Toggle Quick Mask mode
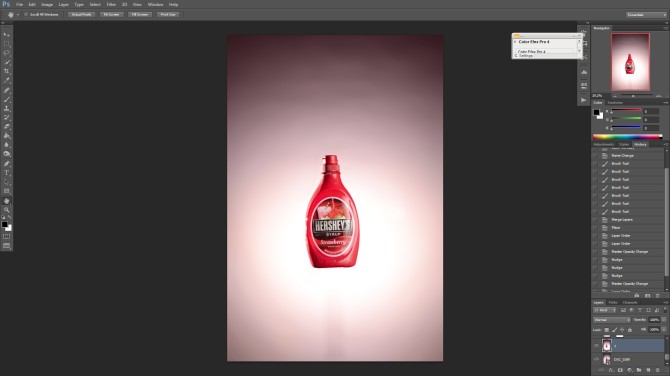Image resolution: width=670 pixels, height=376 pixels. (6, 236)
